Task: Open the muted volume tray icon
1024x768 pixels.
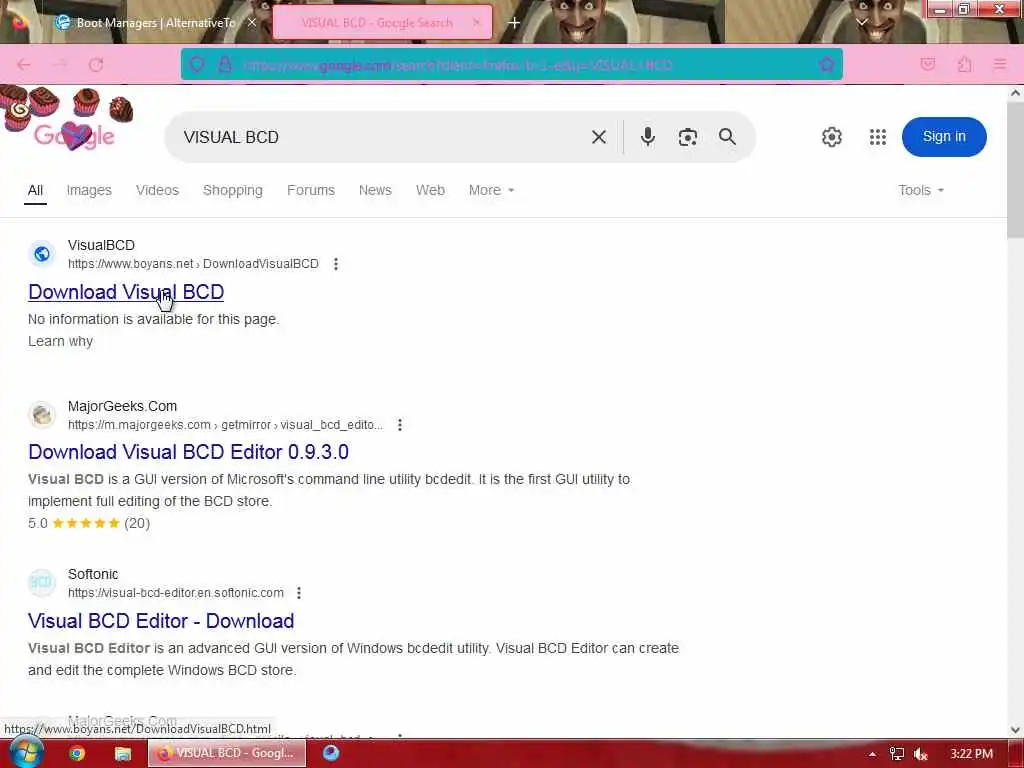Action: (x=921, y=754)
